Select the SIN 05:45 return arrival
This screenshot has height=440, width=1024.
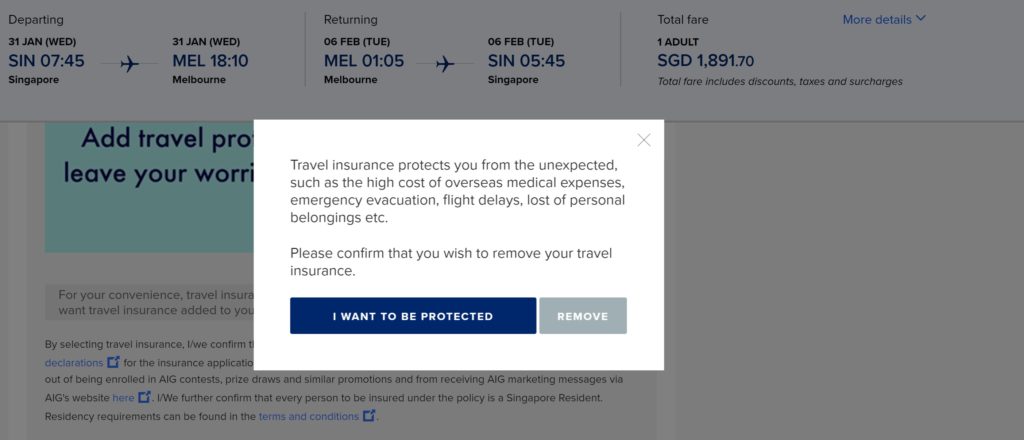526,61
